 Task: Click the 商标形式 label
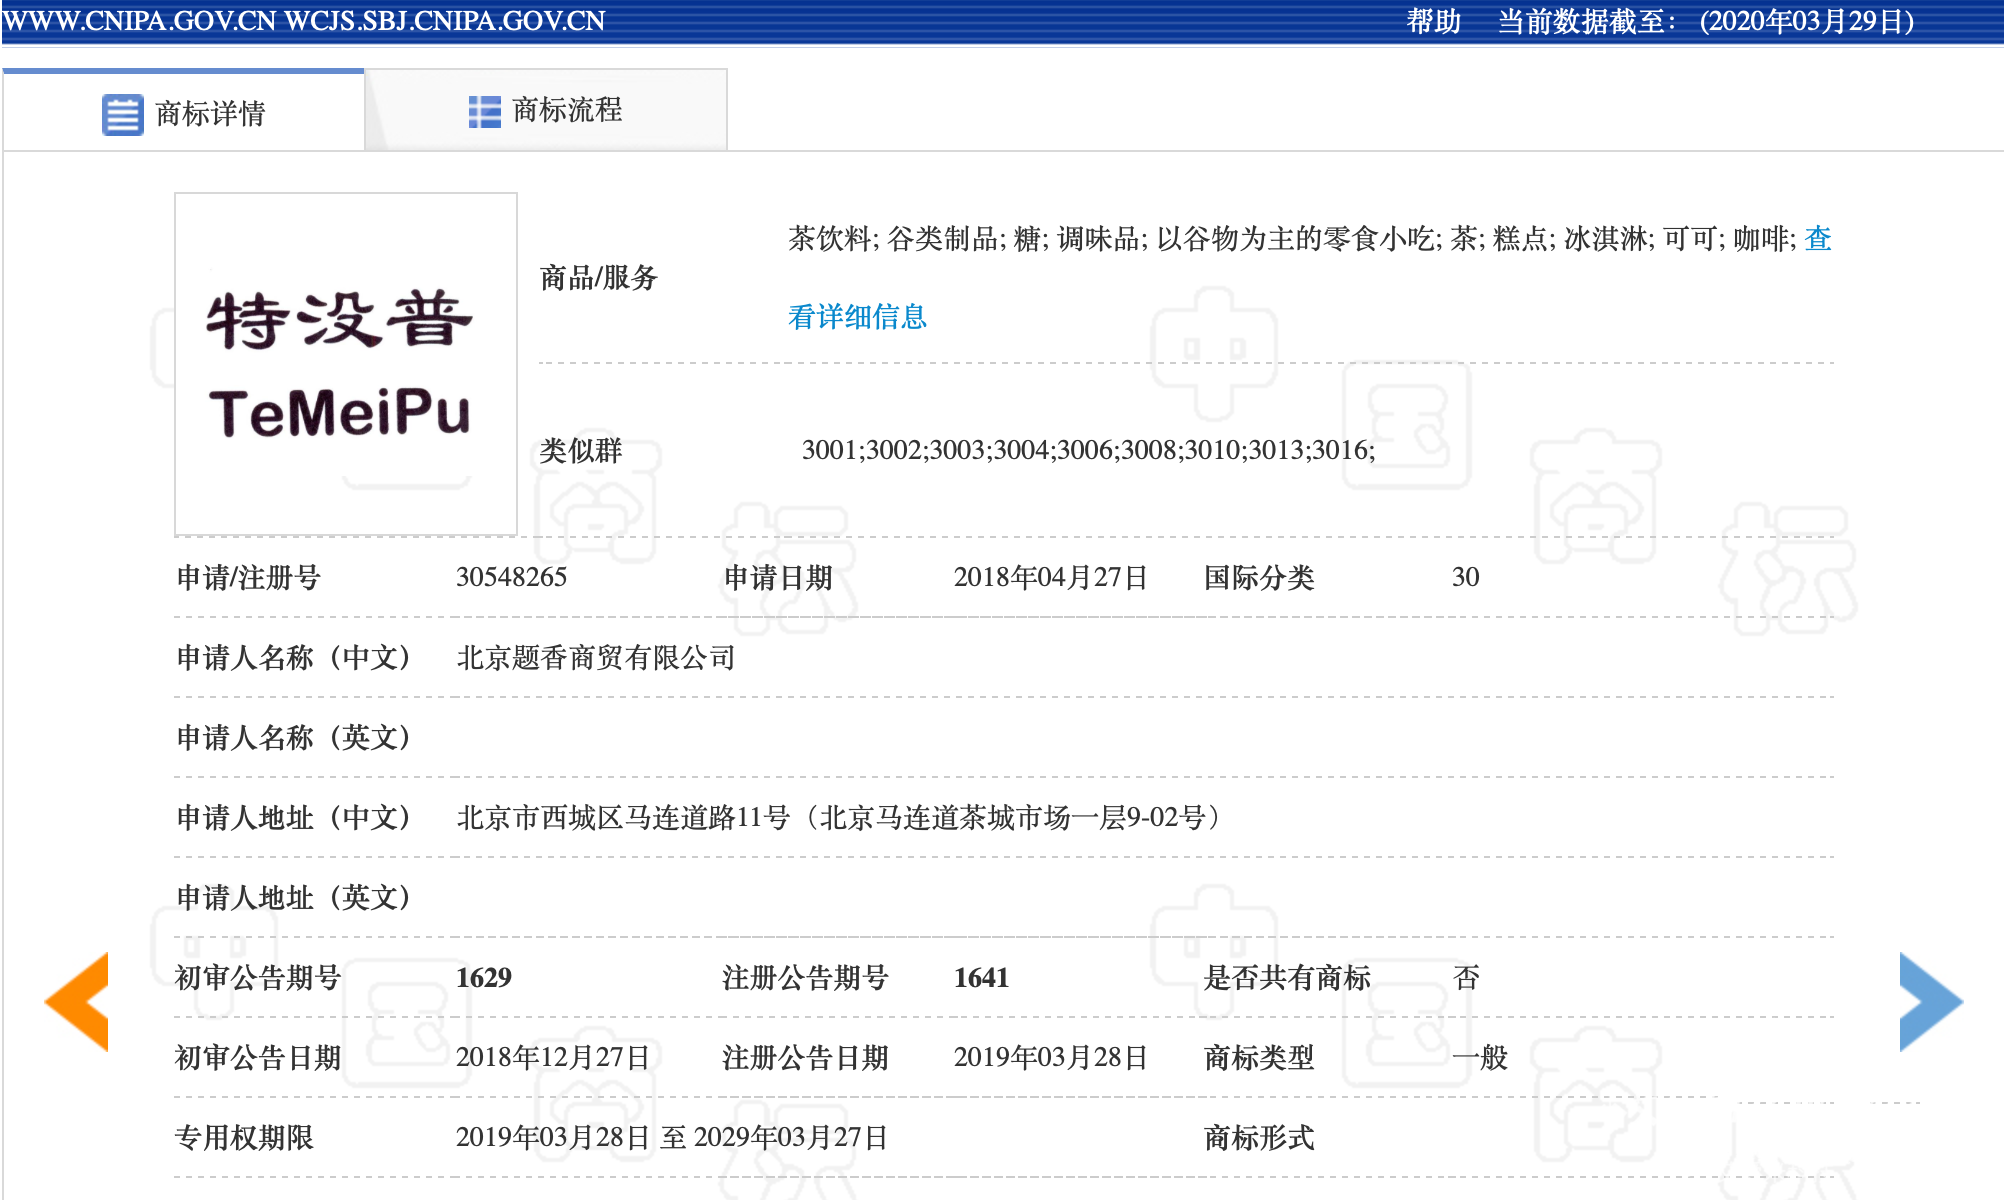point(1259,1137)
